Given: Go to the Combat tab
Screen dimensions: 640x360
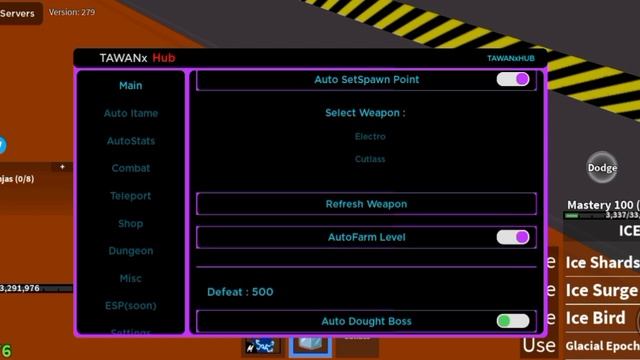Looking at the screenshot, I should 131,168.
